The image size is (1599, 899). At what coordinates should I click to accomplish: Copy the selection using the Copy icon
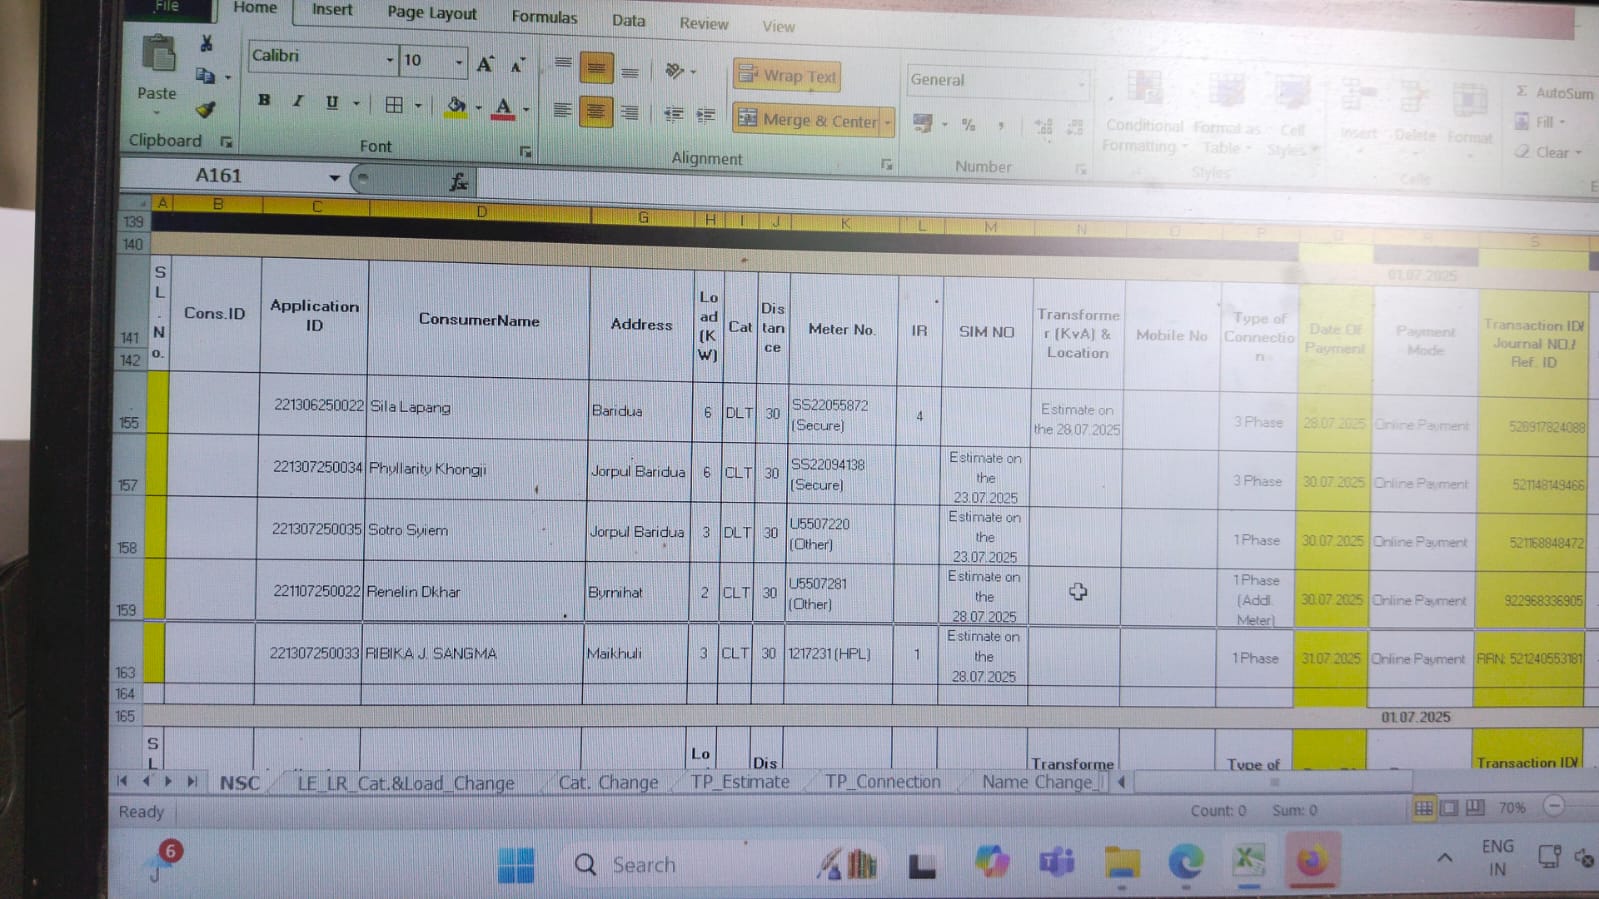tap(206, 76)
